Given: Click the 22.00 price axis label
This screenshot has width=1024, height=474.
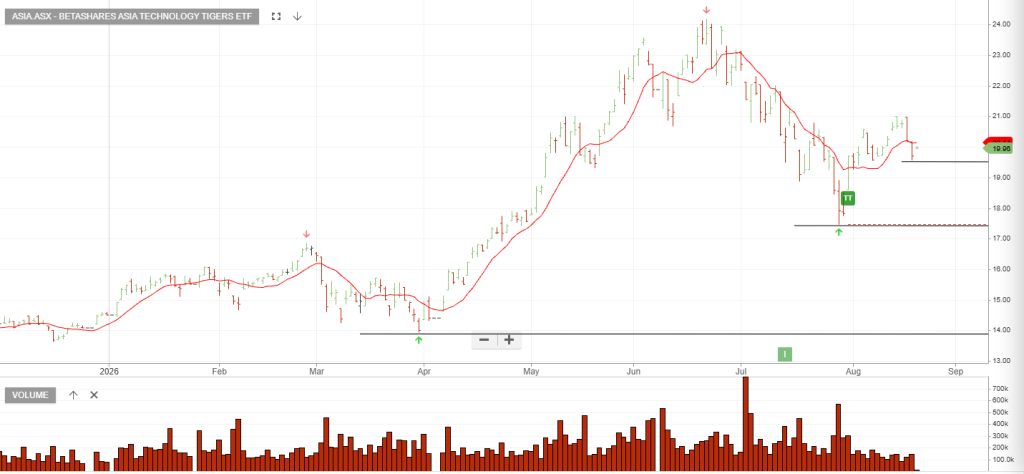Looking at the screenshot, I should (1002, 86).
